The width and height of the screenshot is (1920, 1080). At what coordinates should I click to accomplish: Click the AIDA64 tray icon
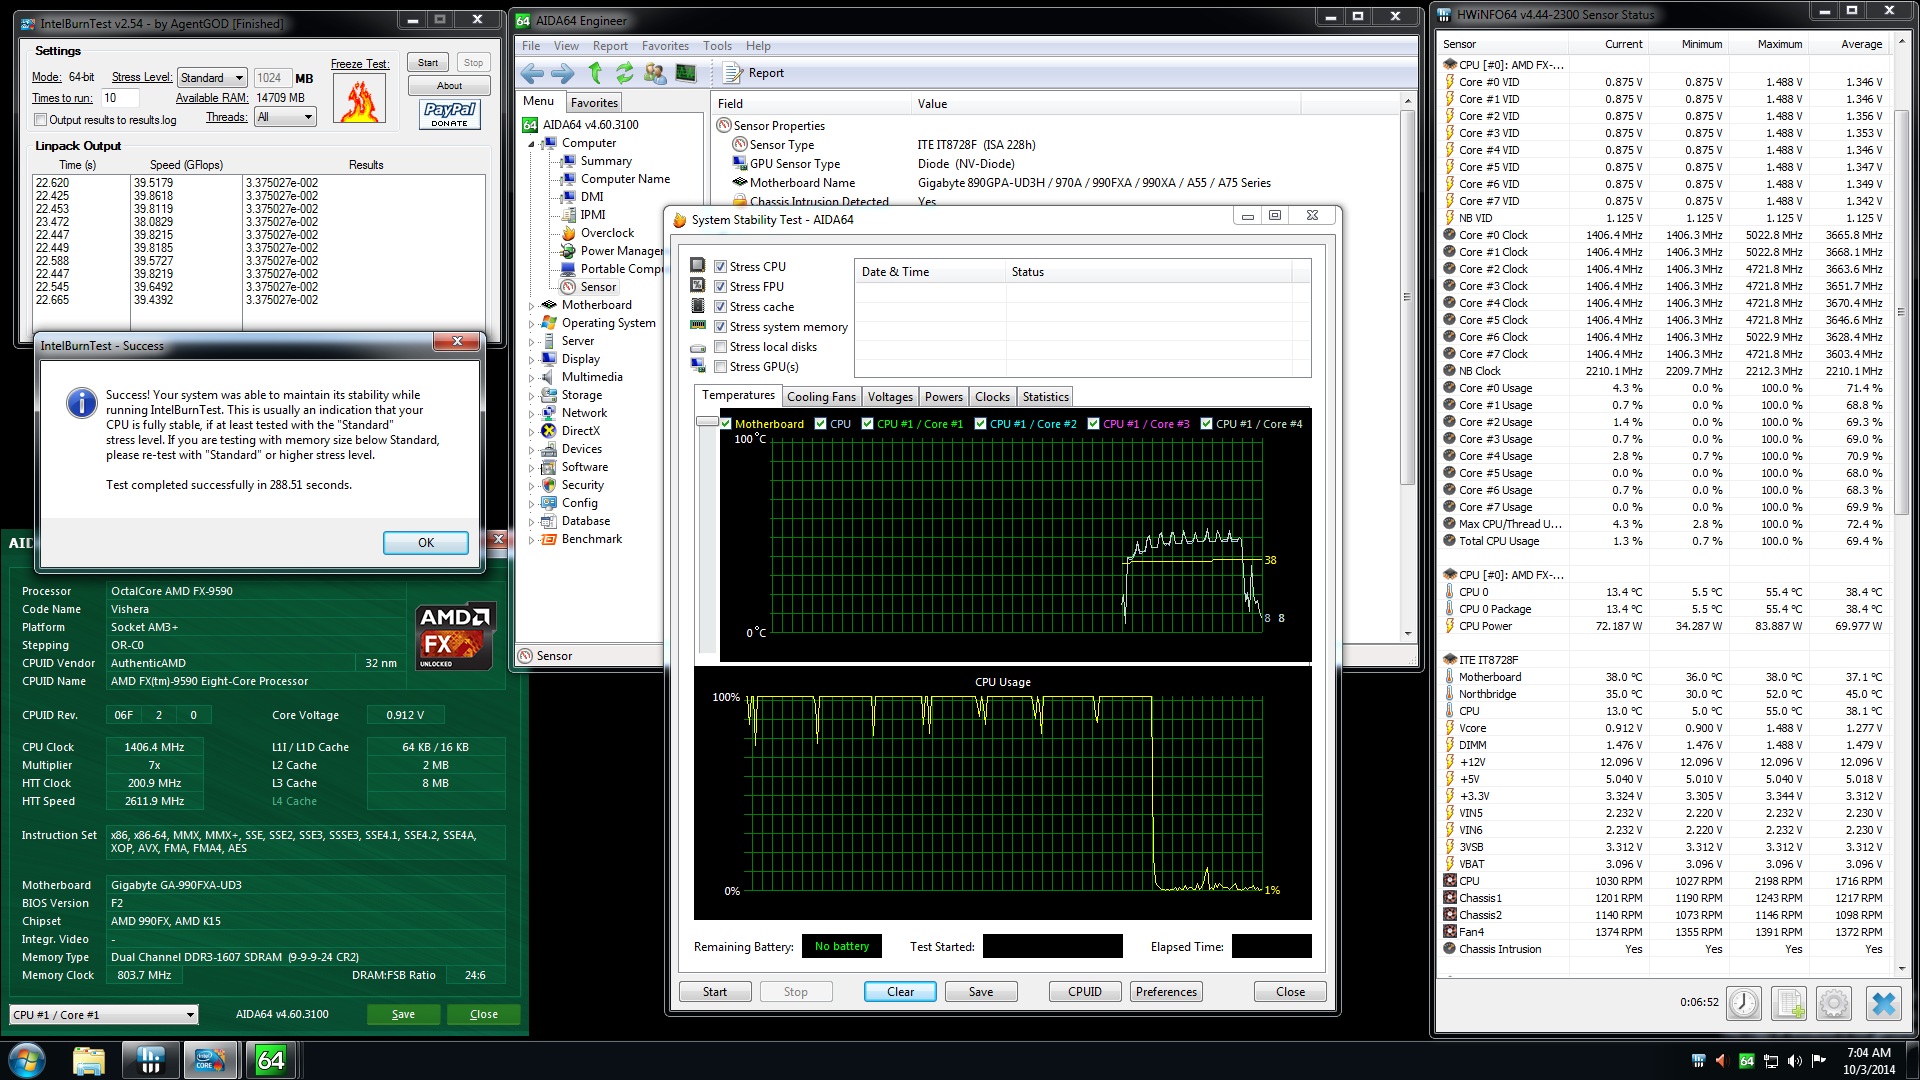pos(1746,1061)
